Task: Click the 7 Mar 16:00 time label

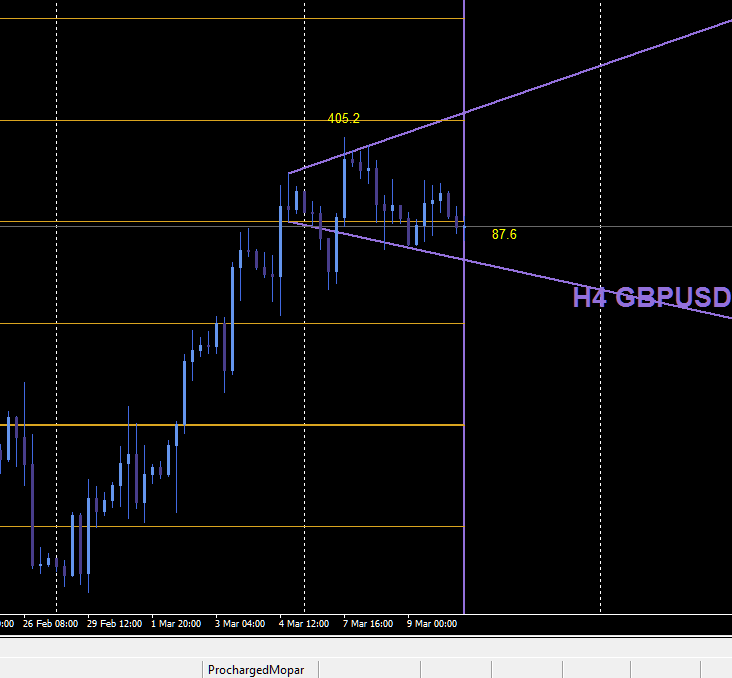Action: tap(368, 624)
